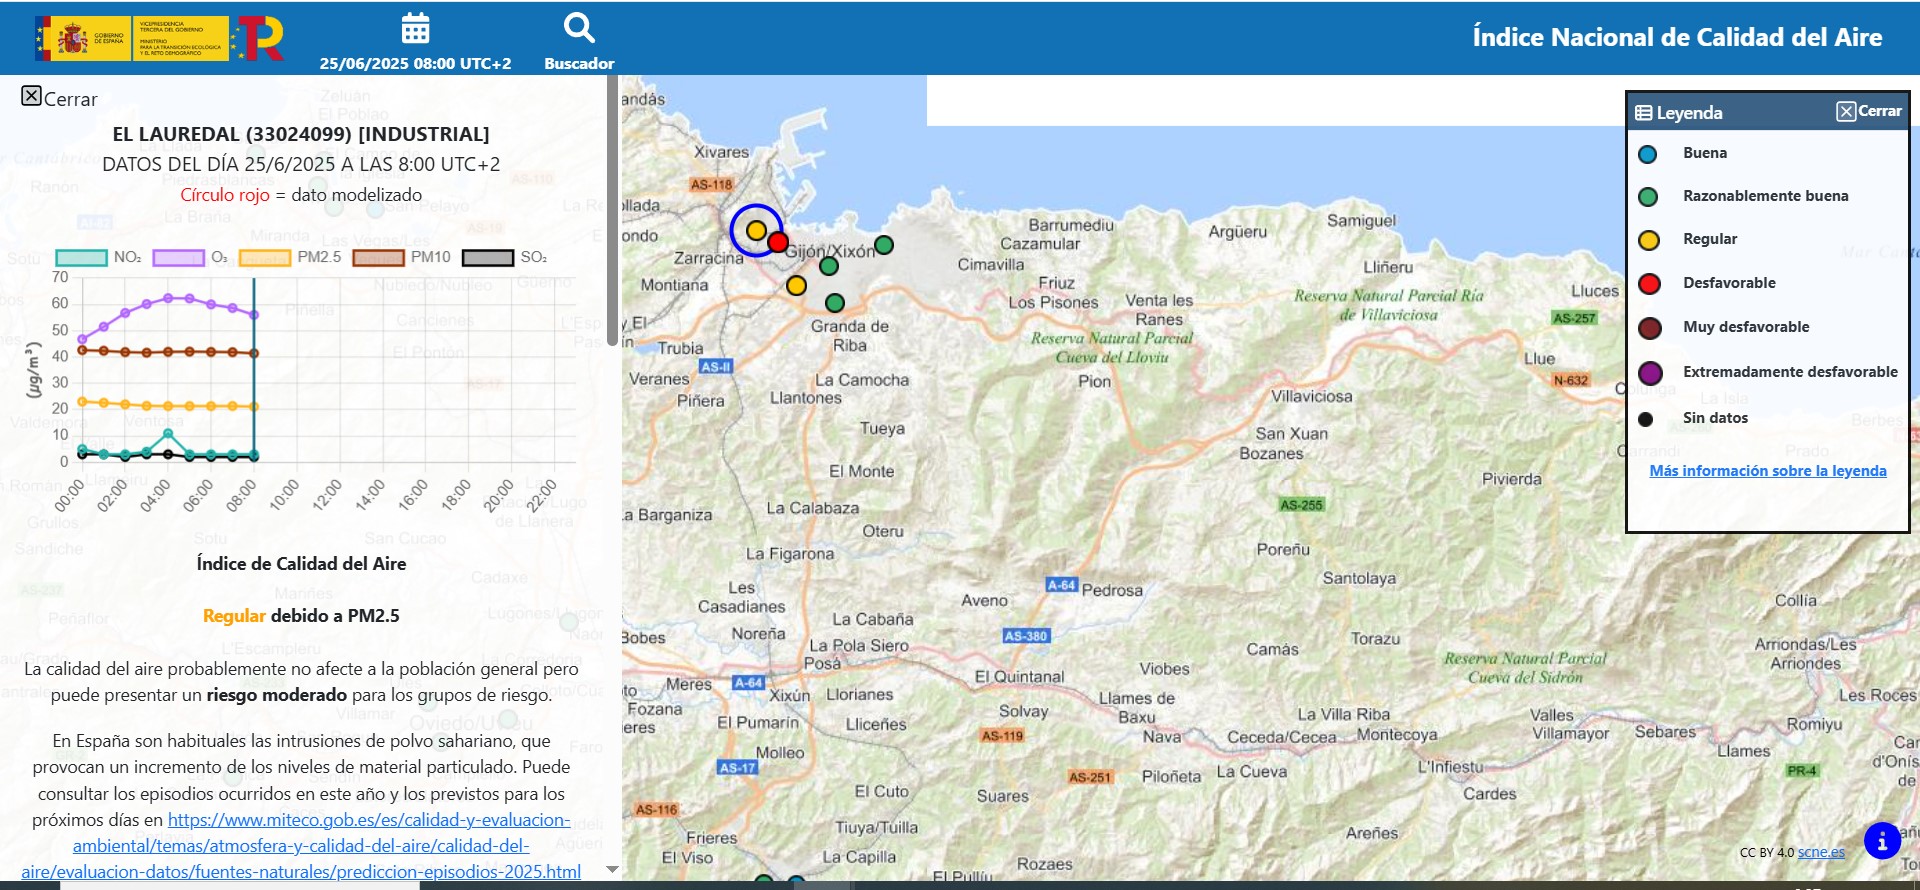Click the Regular yellow legend circle
Viewport: 1920px width, 890px height.
[1649, 240]
